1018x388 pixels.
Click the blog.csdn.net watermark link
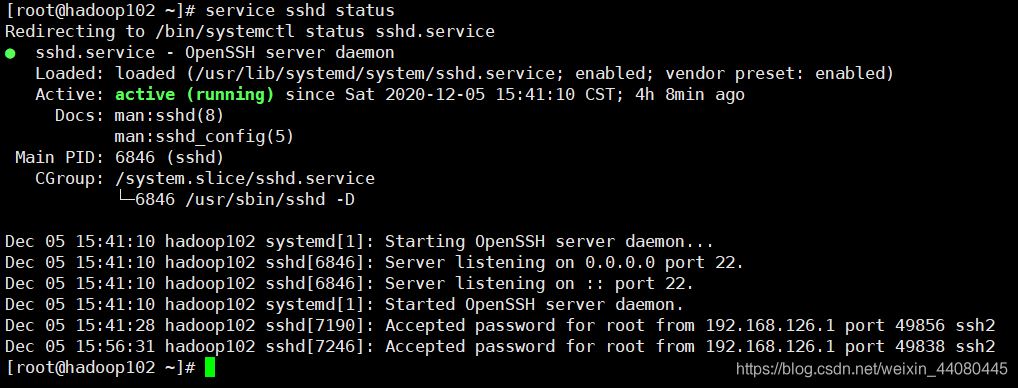point(871,369)
